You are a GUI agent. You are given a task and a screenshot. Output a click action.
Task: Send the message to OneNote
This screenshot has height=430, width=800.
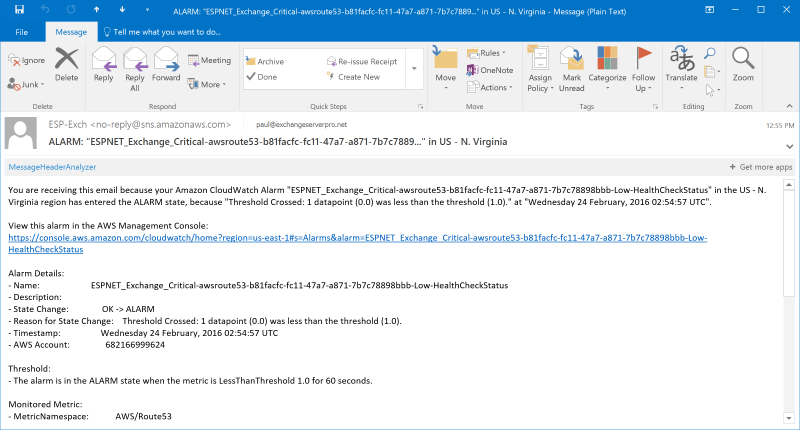click(x=490, y=70)
